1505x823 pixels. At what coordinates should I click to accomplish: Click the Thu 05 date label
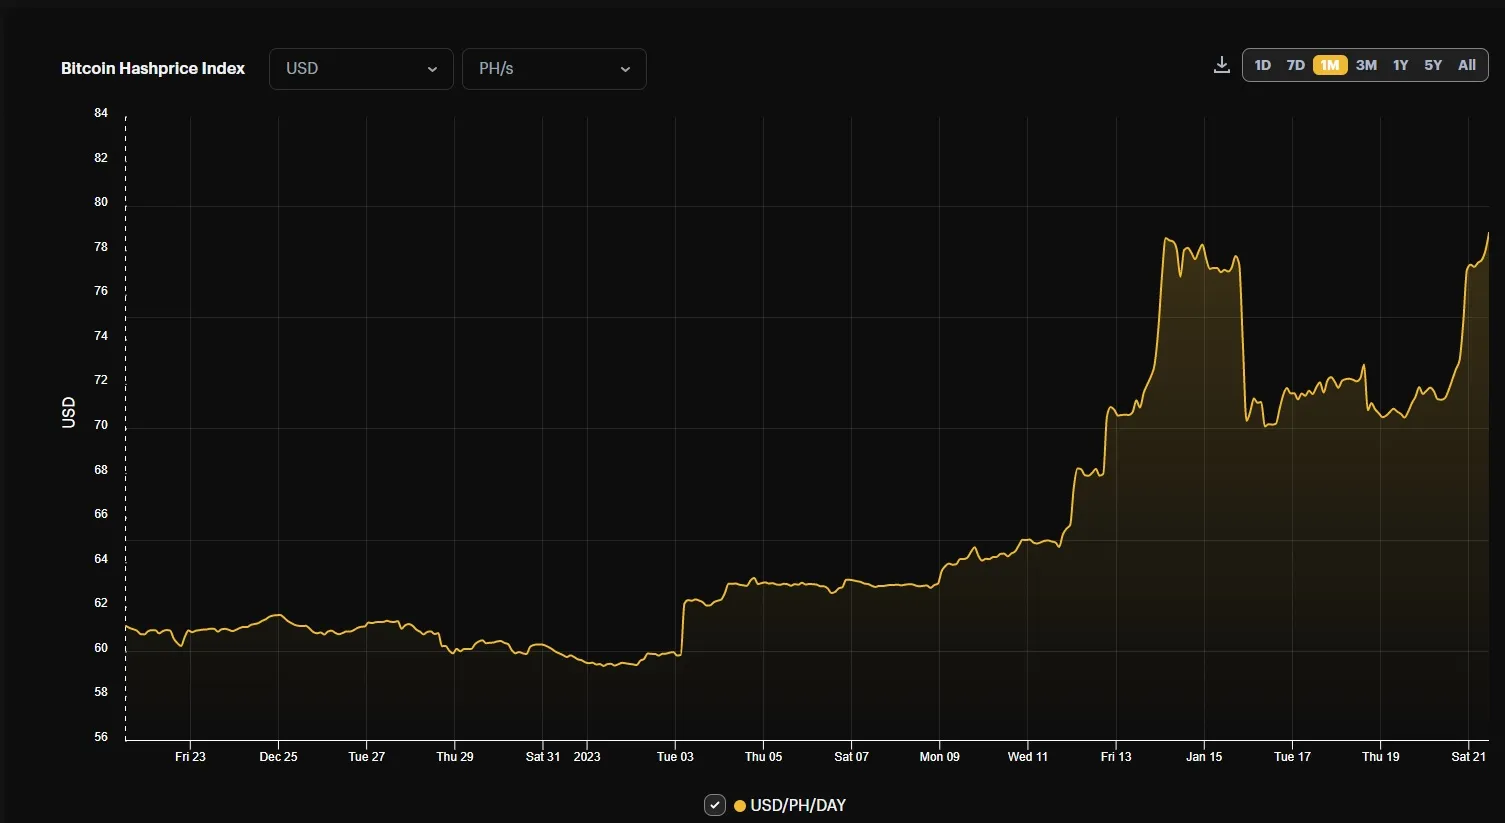763,757
